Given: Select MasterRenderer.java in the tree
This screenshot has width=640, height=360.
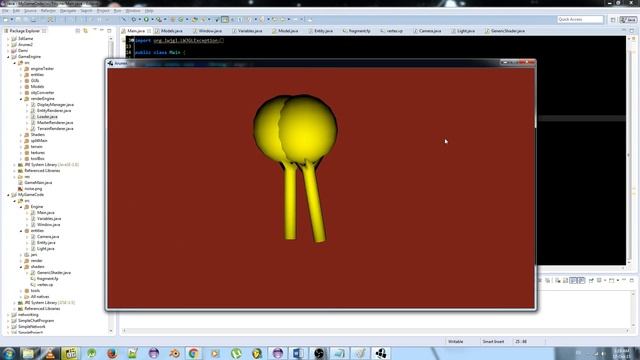Looking at the screenshot, I should click(x=55, y=123).
